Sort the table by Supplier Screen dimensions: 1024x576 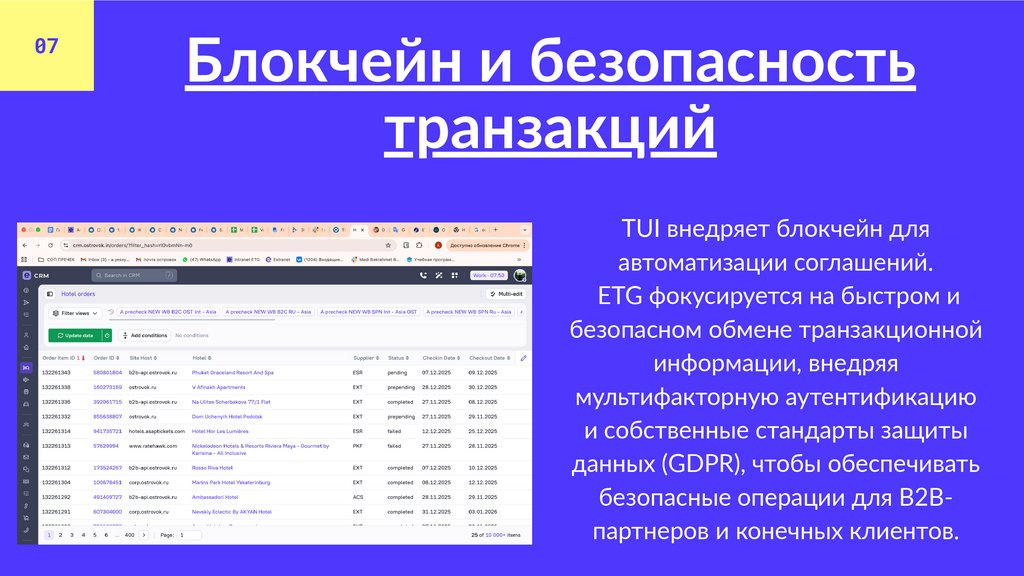tap(366, 358)
